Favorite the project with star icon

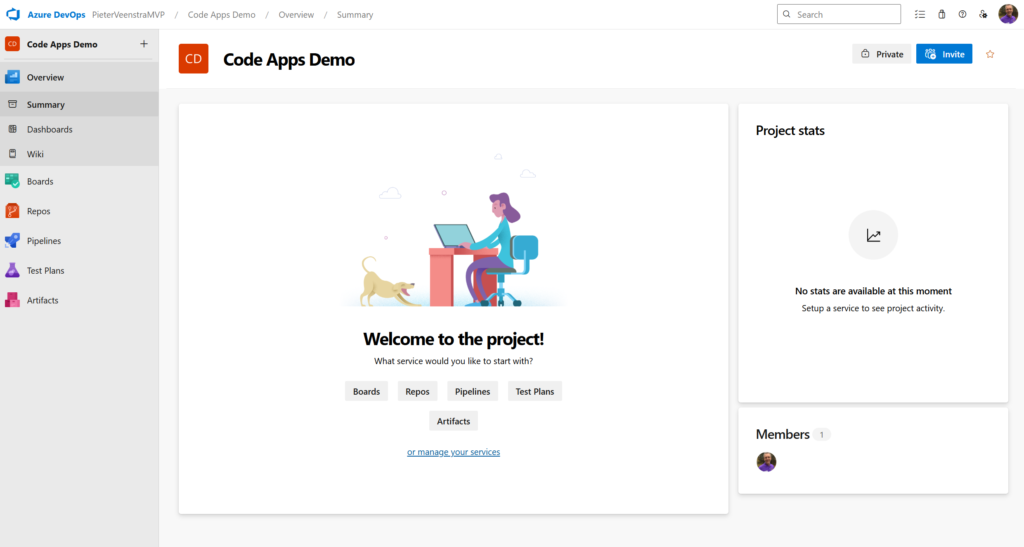coord(990,54)
